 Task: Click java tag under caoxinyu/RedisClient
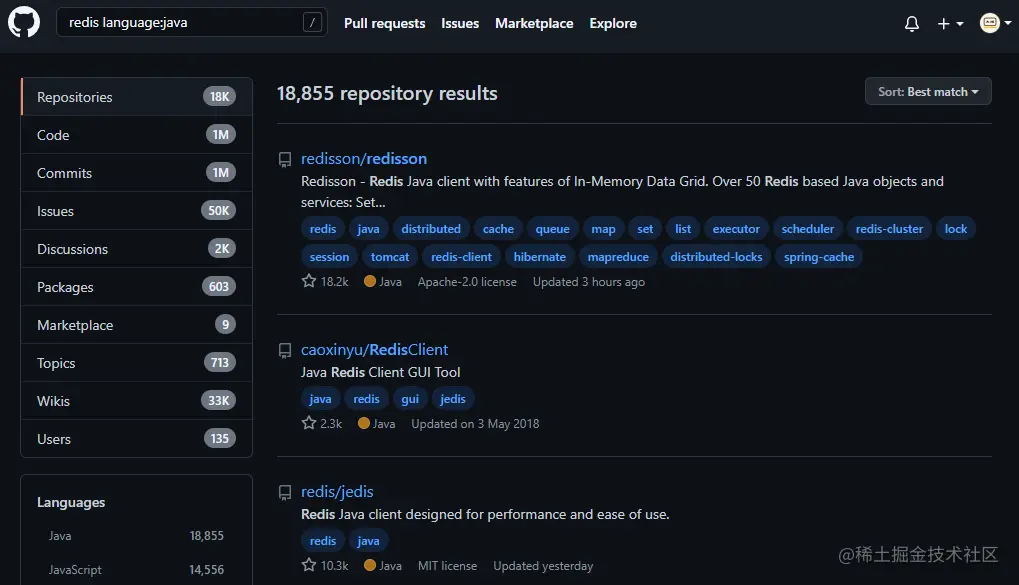(x=320, y=399)
